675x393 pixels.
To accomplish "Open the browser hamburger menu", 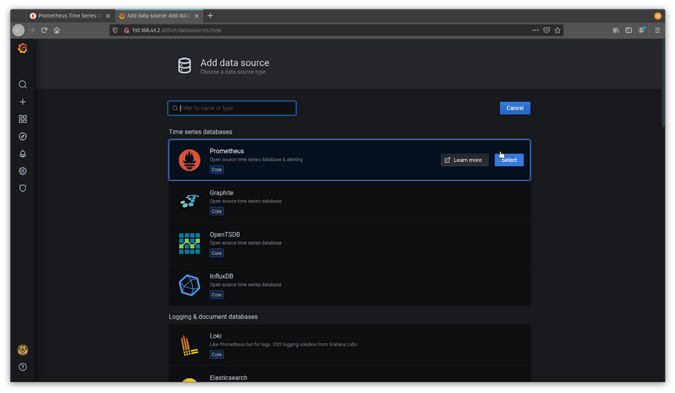I will click(x=657, y=30).
